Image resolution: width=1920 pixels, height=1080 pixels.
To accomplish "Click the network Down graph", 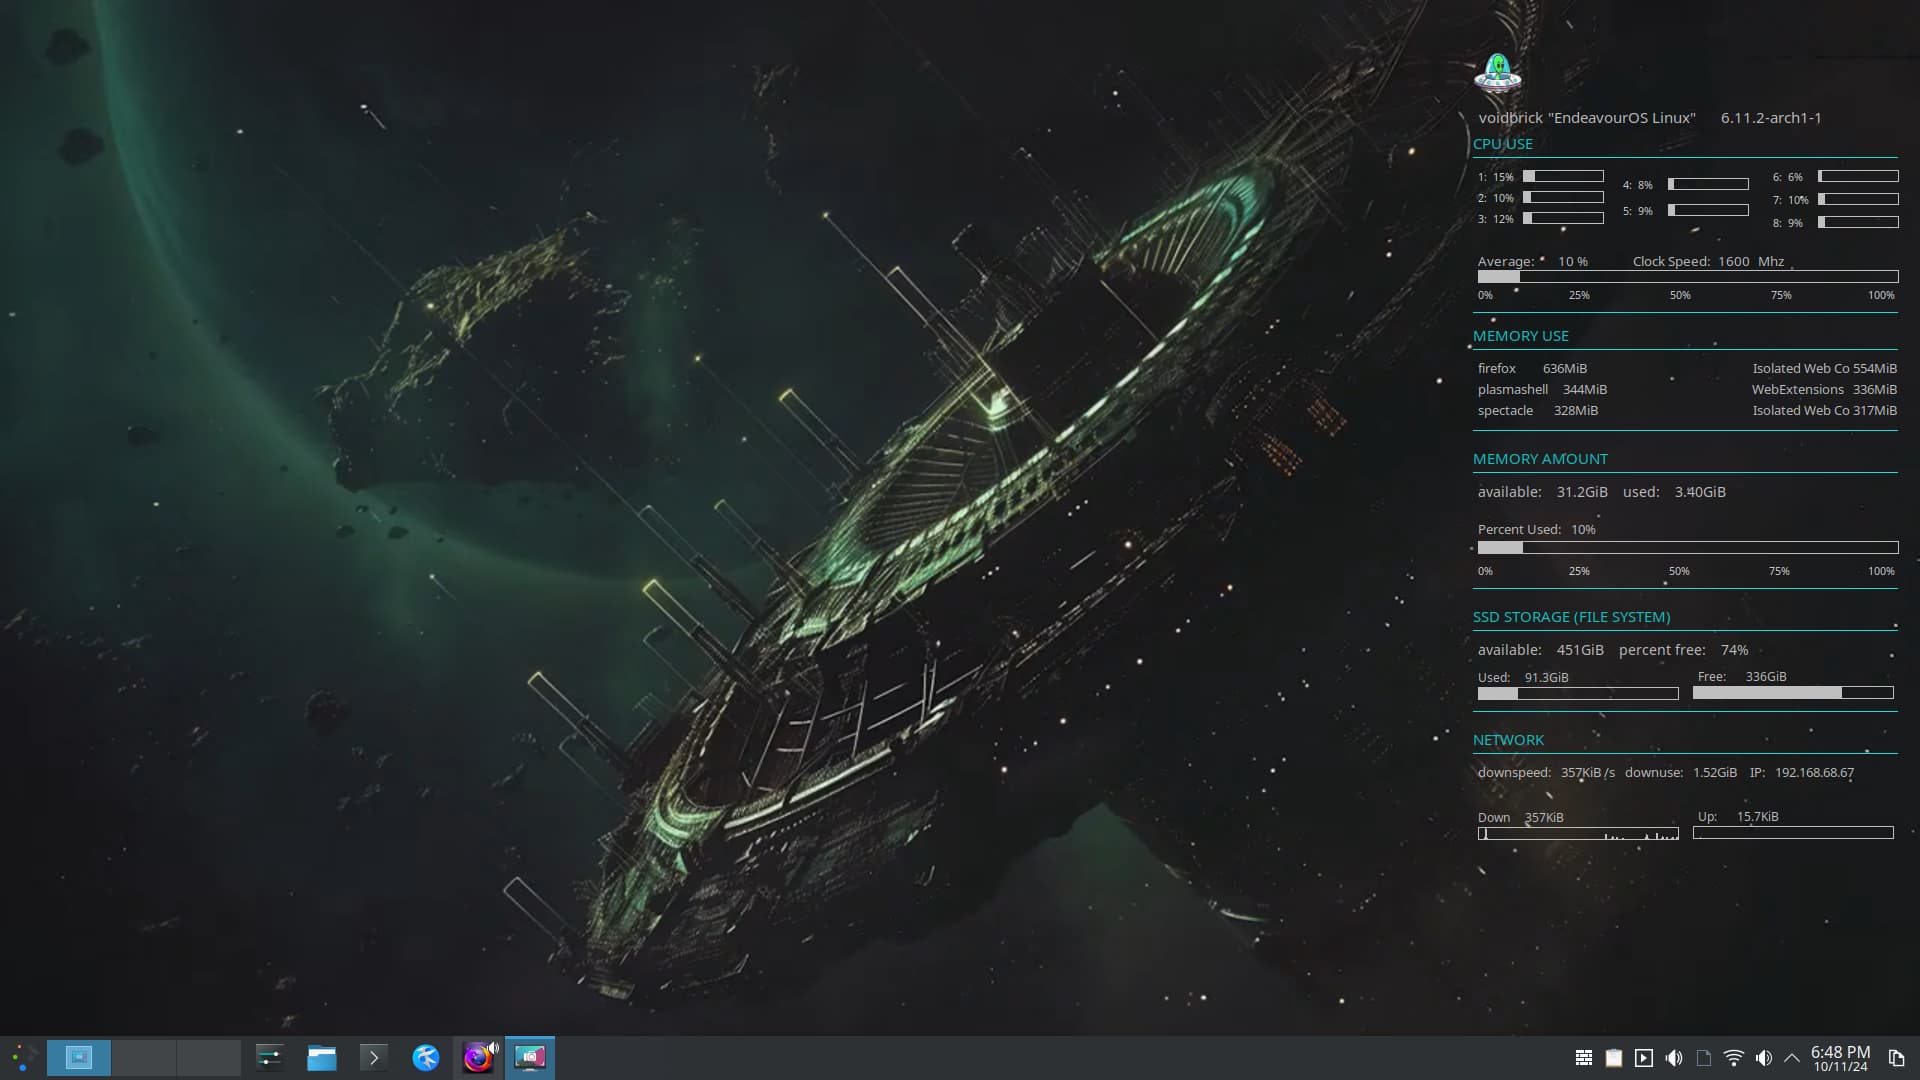I will coord(1578,833).
